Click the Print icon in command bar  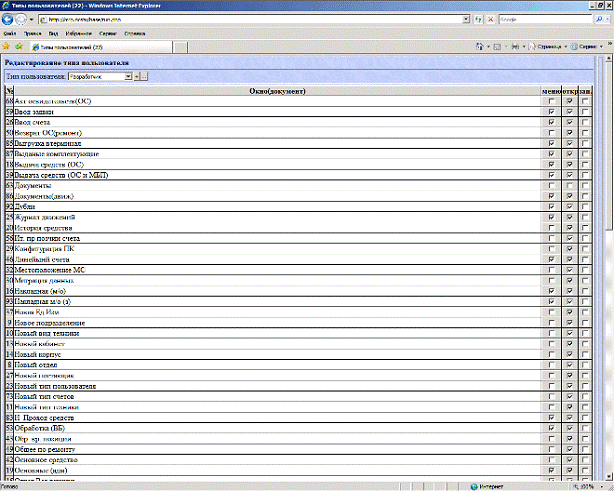click(x=516, y=46)
